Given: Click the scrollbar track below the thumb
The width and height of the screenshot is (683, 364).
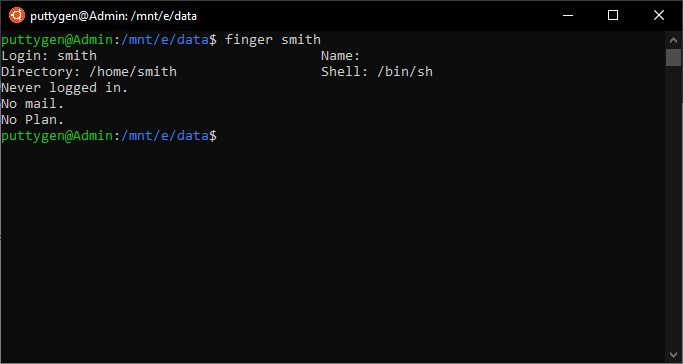Looking at the screenshot, I should [673, 206].
